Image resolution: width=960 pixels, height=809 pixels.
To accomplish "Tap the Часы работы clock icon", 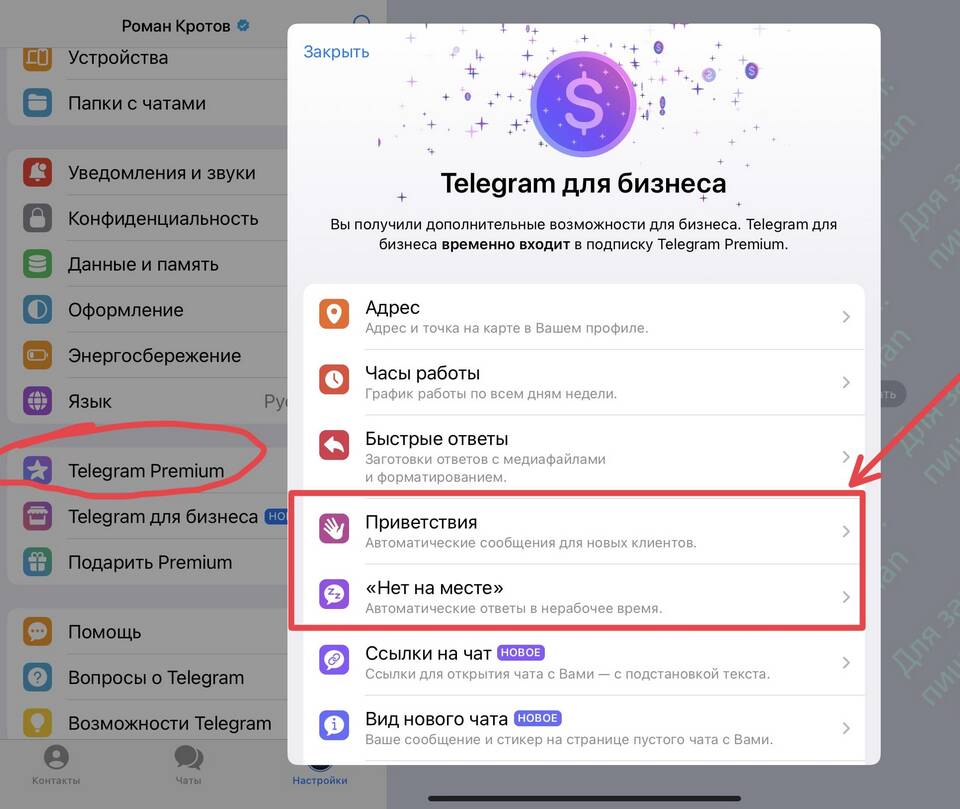I will coord(334,380).
